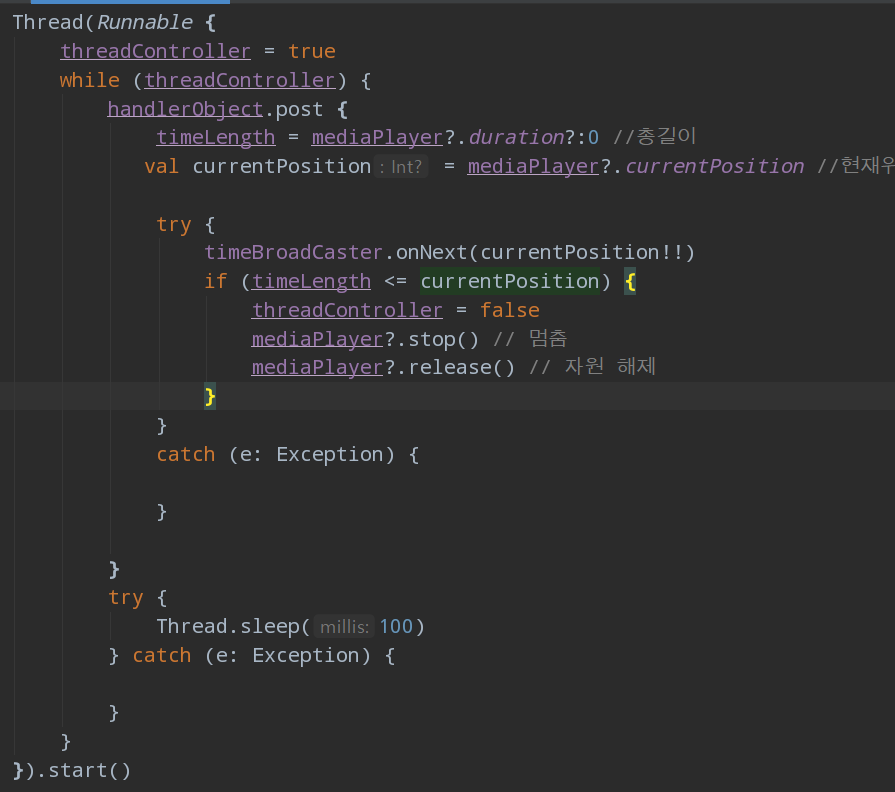Click the 'millis:' parameter hint

tap(344, 627)
